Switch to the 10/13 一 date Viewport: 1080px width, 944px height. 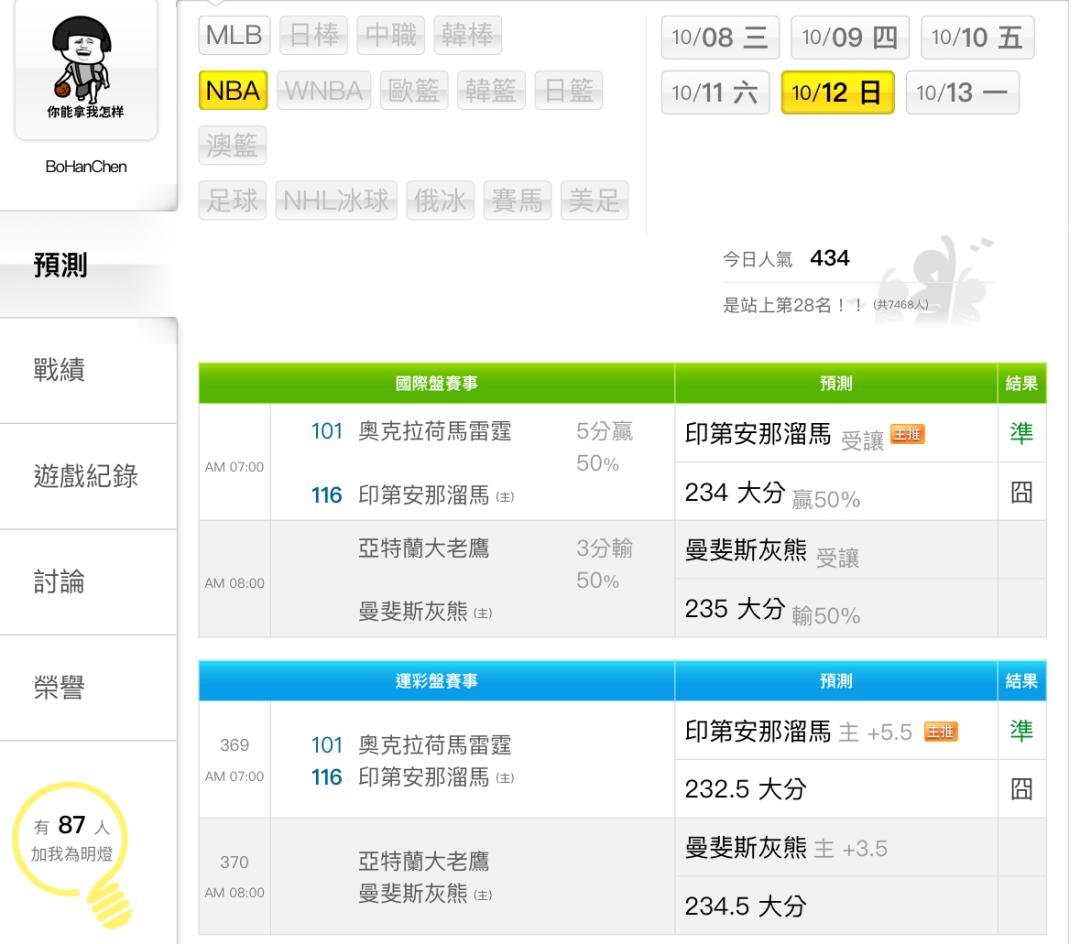pos(956,93)
